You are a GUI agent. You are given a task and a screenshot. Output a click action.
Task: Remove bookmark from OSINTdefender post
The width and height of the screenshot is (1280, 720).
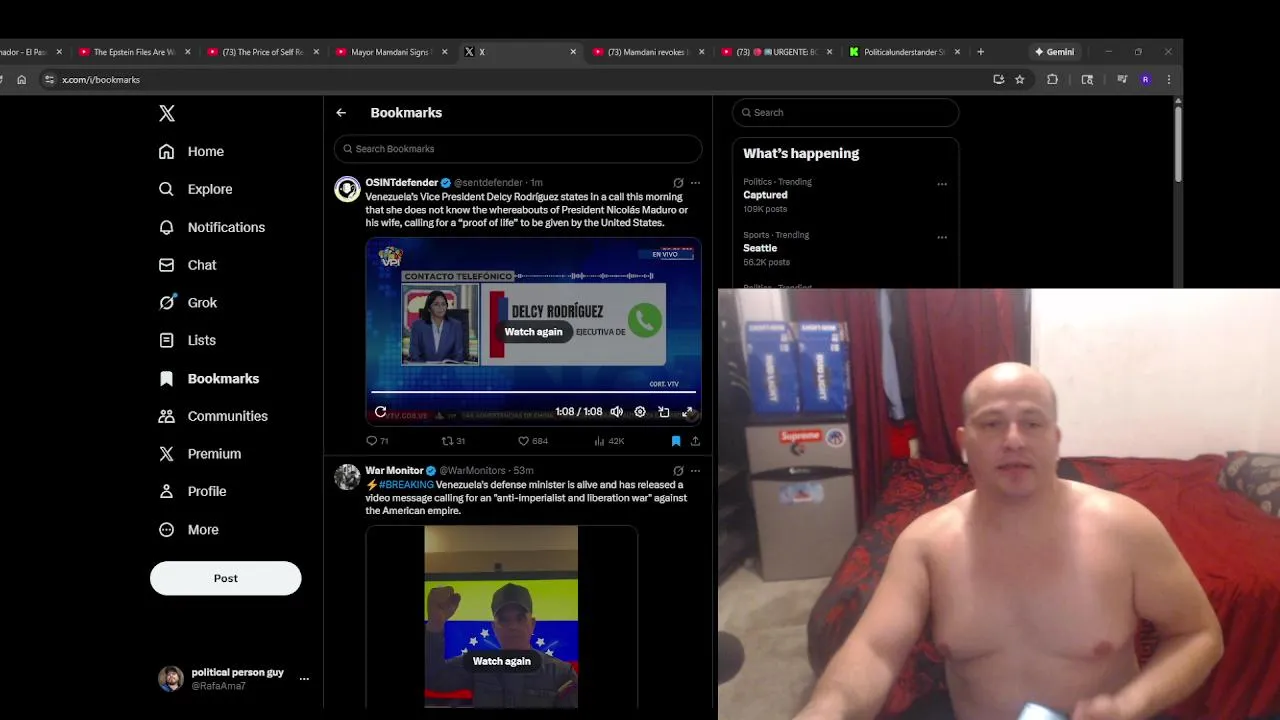point(676,441)
